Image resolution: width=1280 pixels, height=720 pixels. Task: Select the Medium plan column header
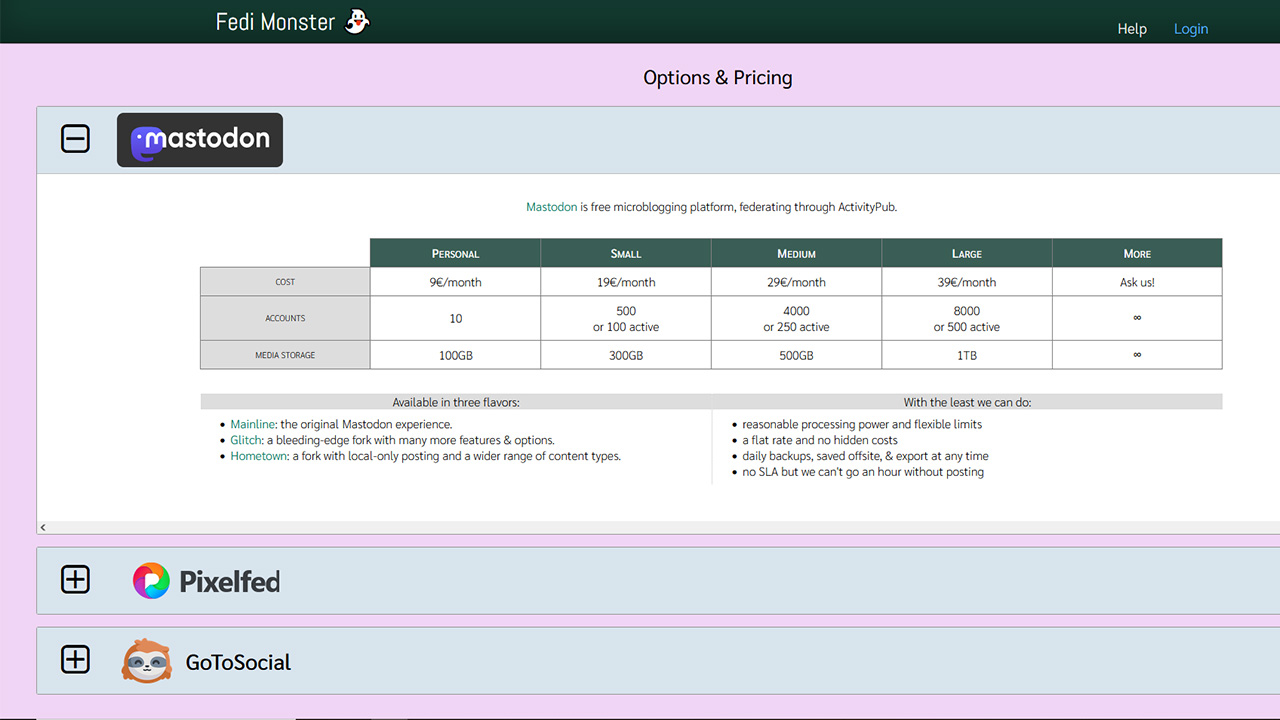click(x=796, y=254)
